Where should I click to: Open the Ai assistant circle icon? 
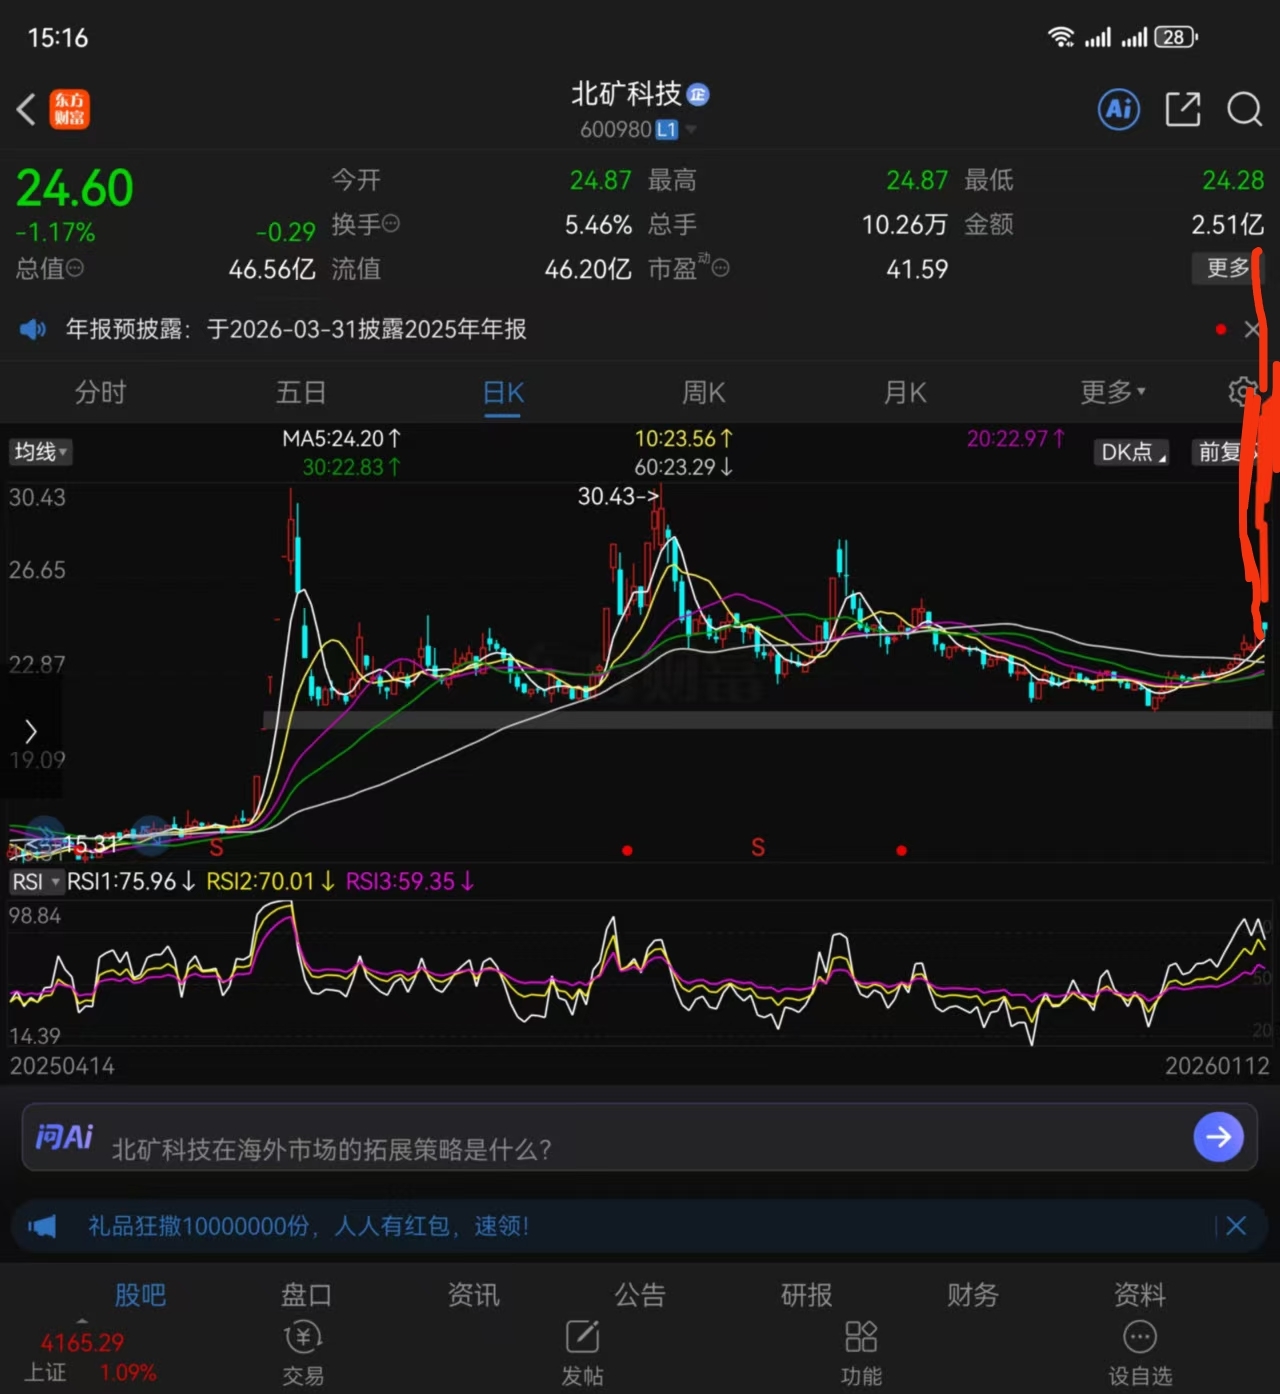tap(1119, 109)
